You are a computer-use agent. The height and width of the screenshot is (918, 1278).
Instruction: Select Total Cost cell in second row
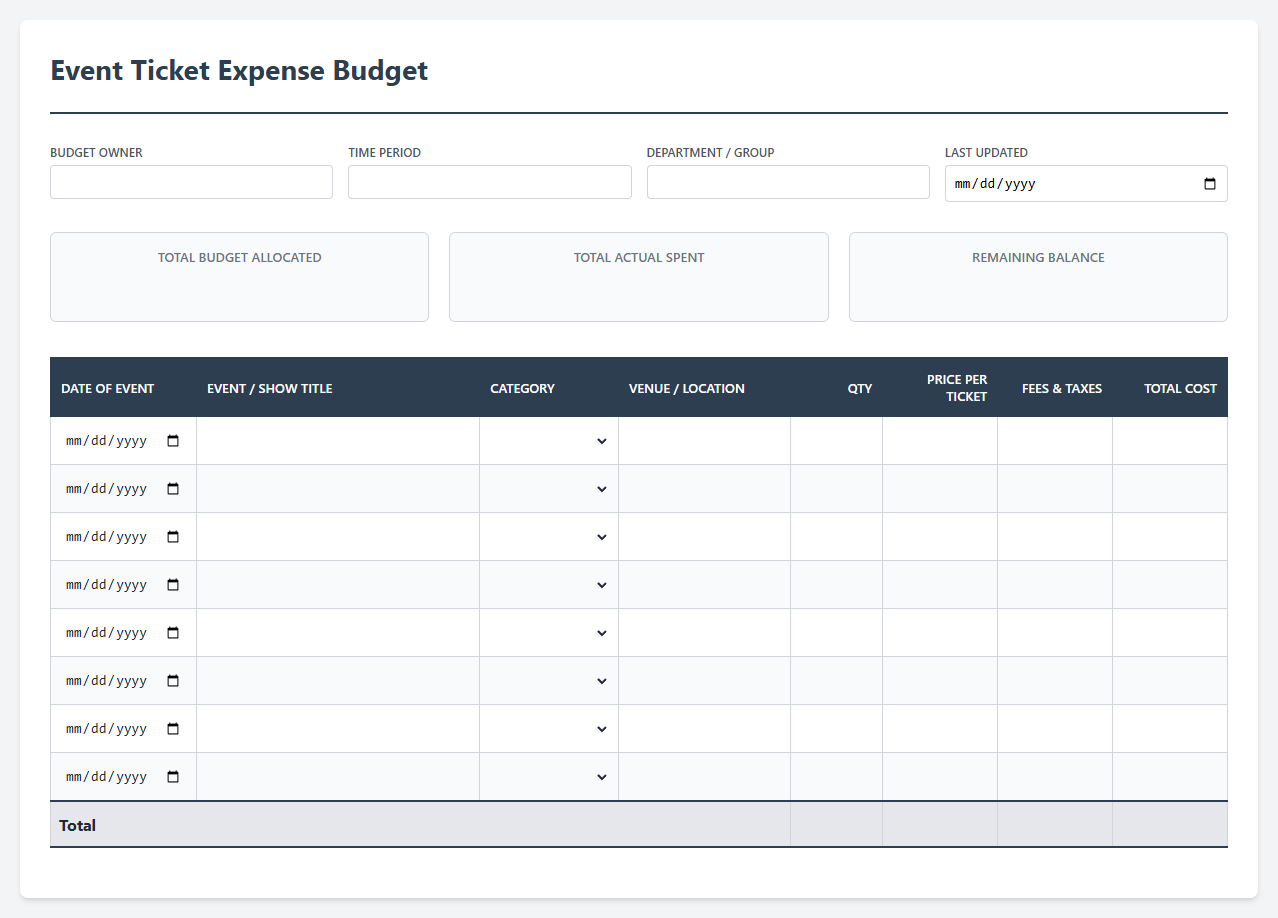point(1170,489)
